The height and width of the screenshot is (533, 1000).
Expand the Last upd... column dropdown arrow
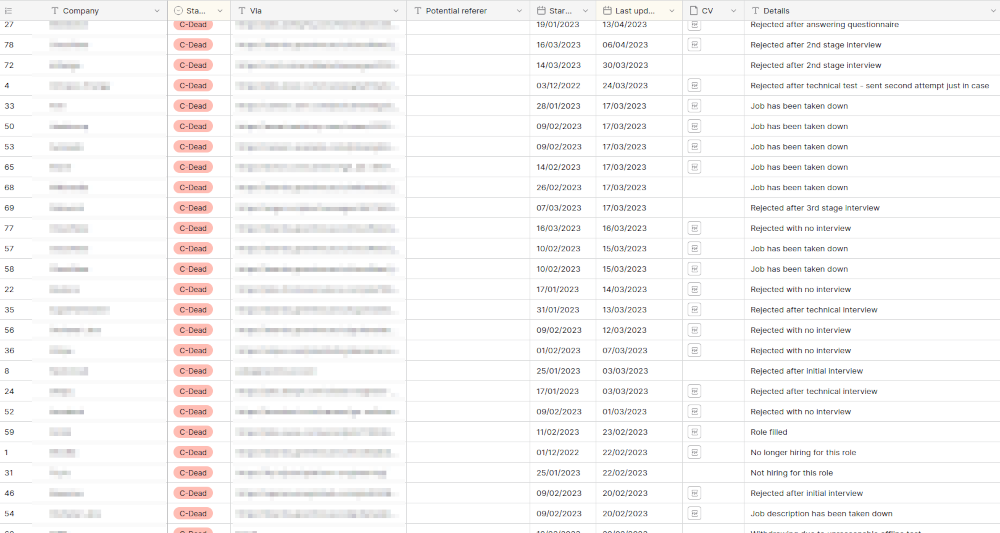[672, 11]
